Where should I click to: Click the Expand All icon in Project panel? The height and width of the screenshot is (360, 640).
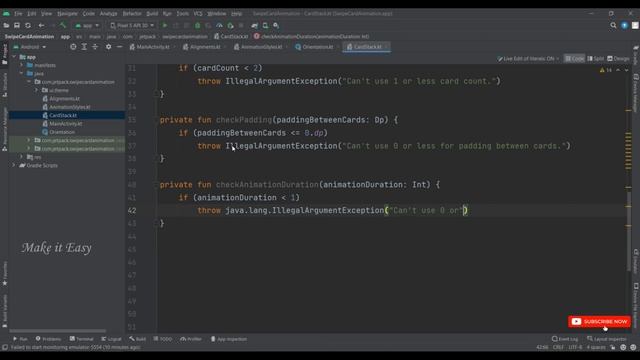point(84,47)
